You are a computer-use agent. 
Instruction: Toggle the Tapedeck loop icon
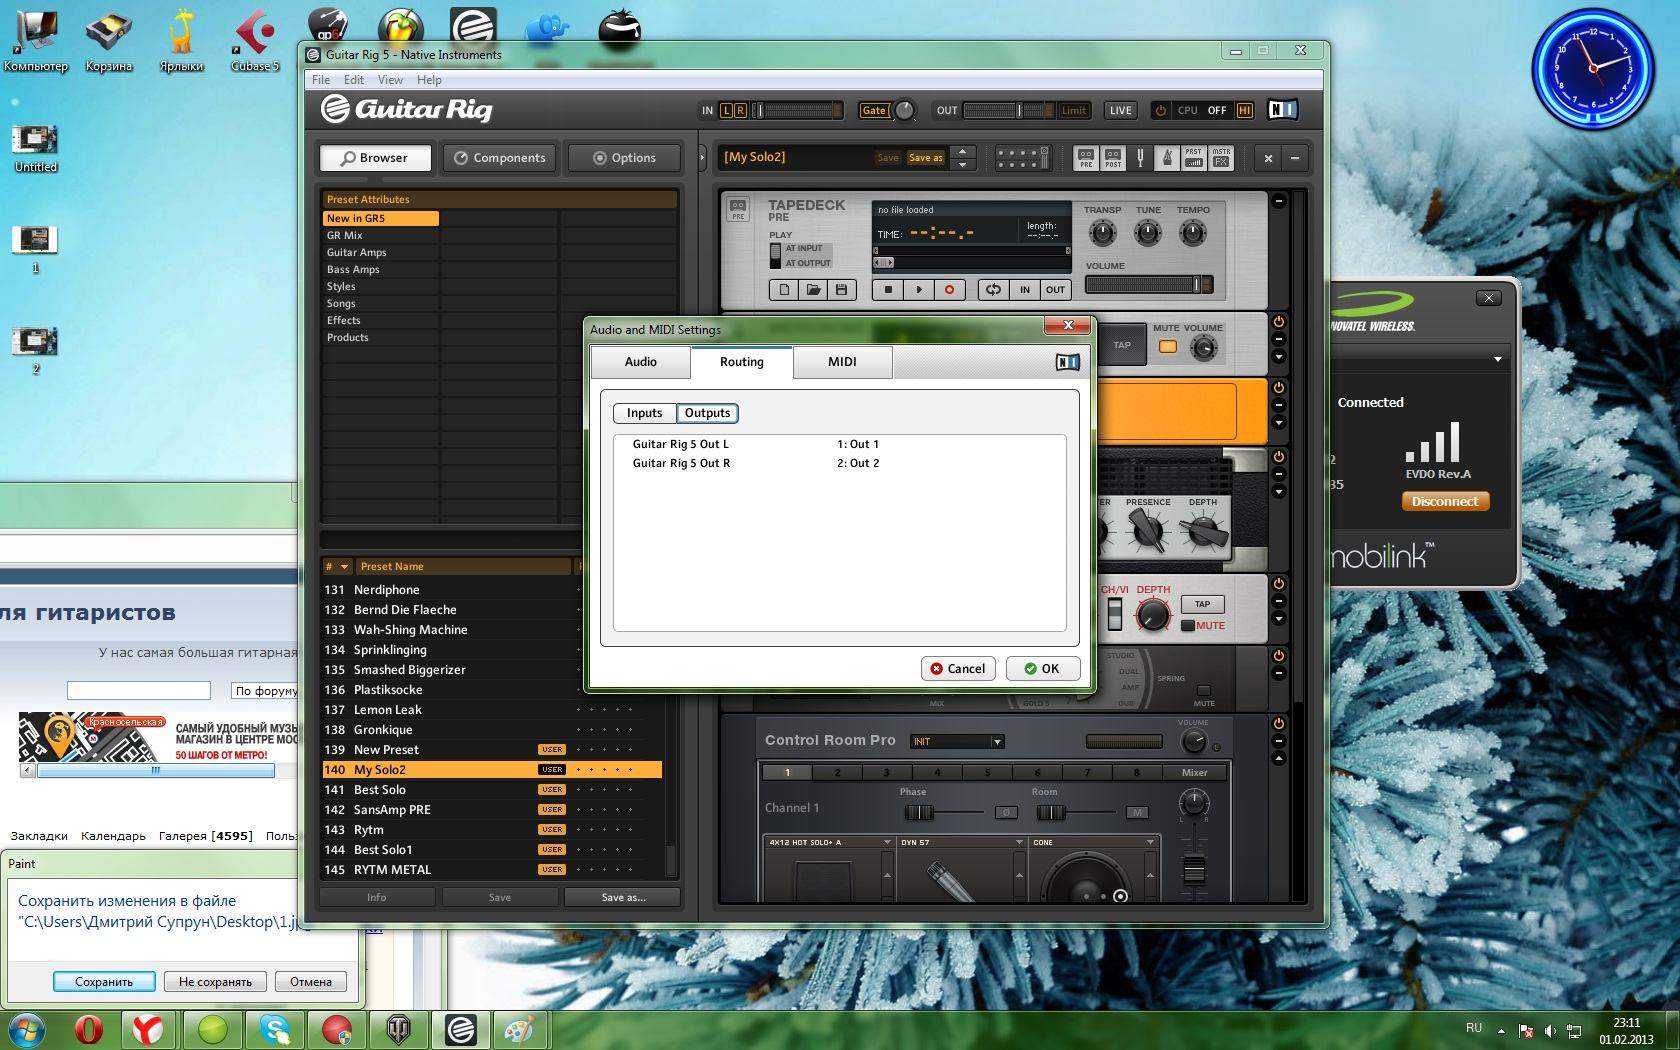pos(993,290)
